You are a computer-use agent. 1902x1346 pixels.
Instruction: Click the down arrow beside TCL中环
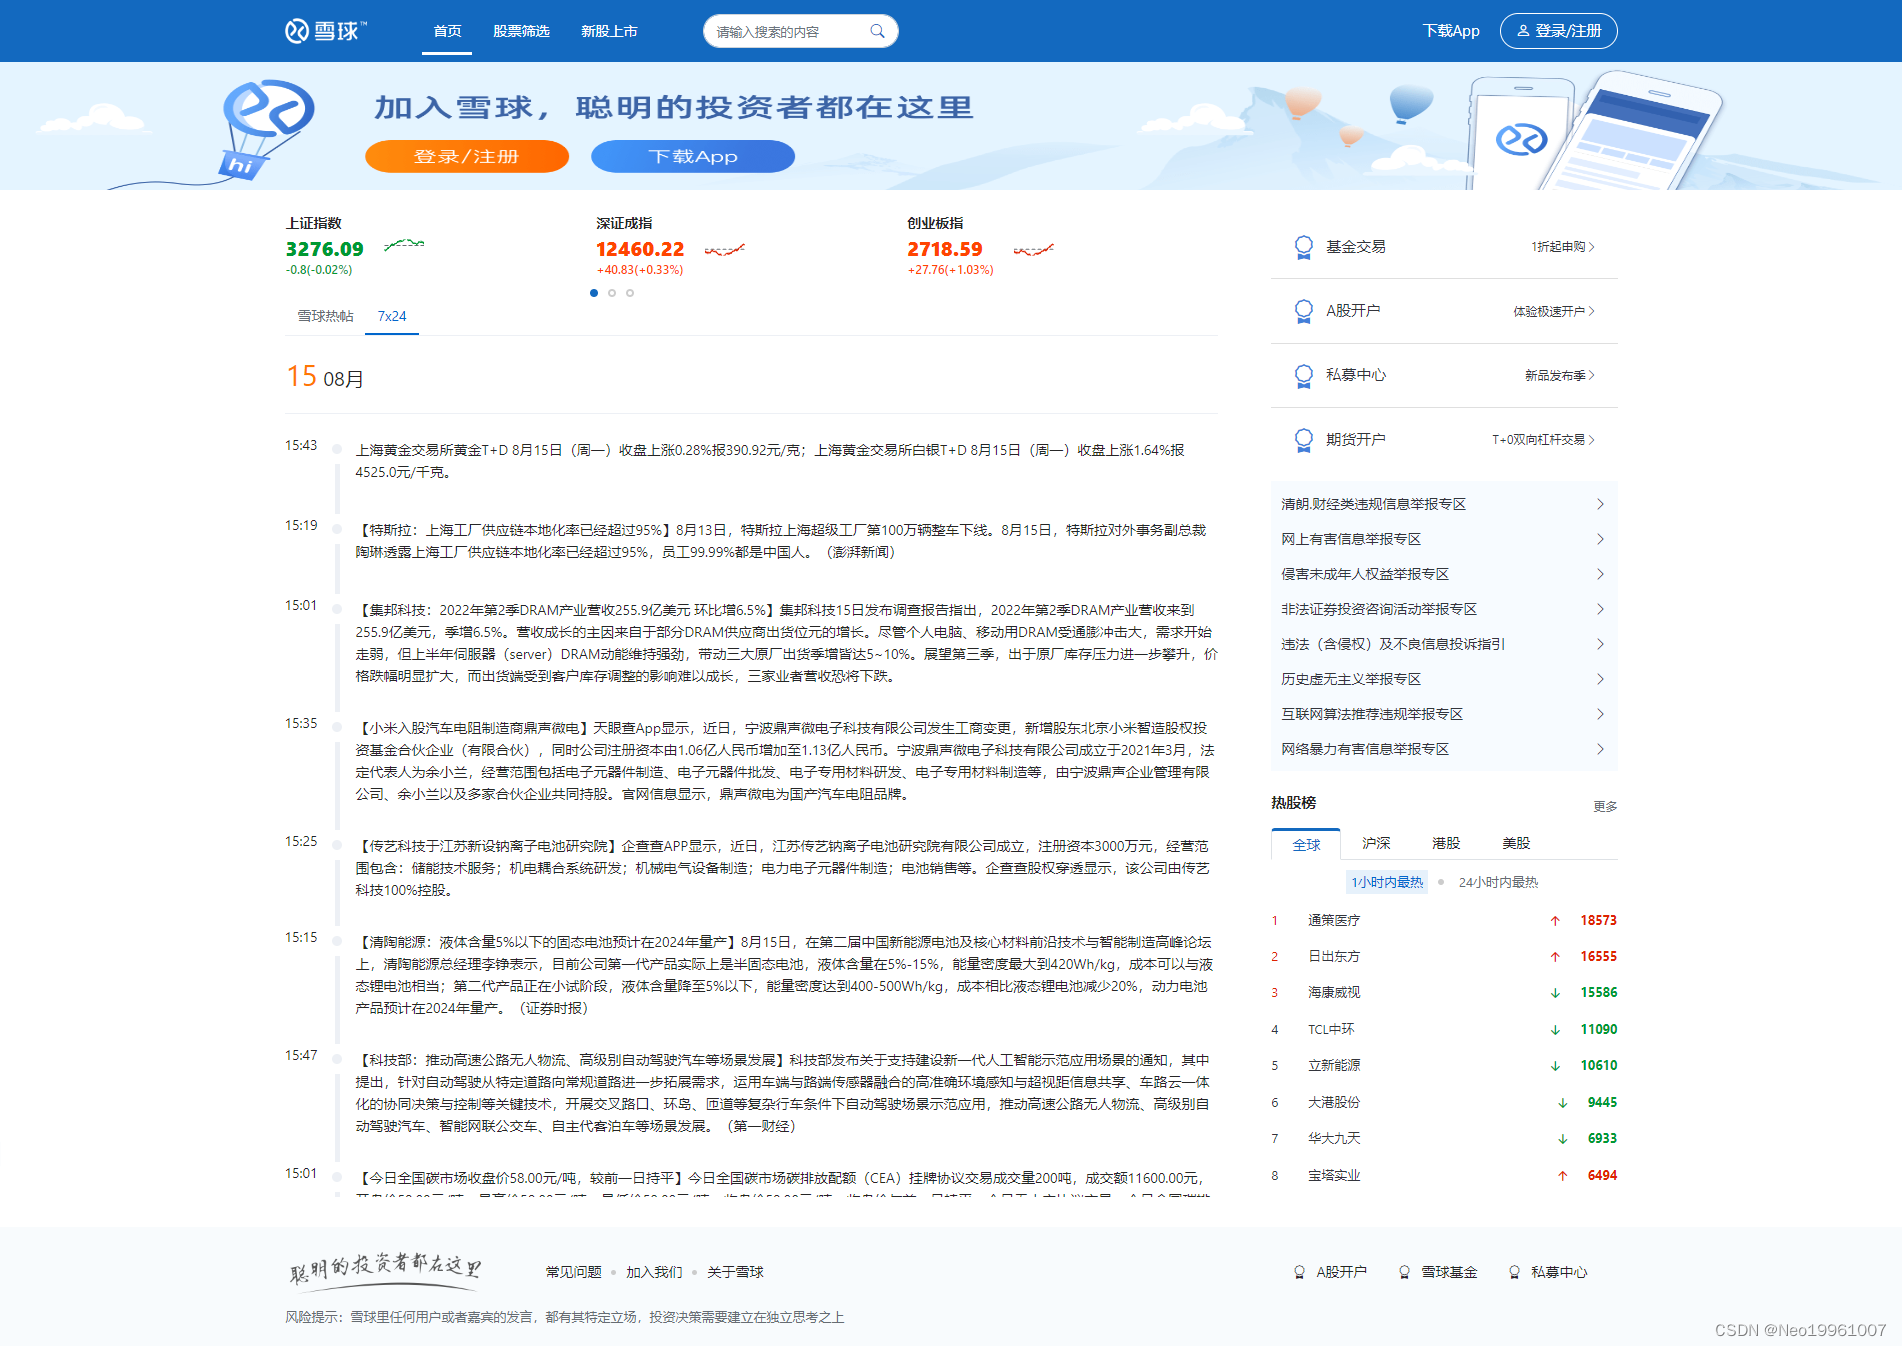1555,1030
